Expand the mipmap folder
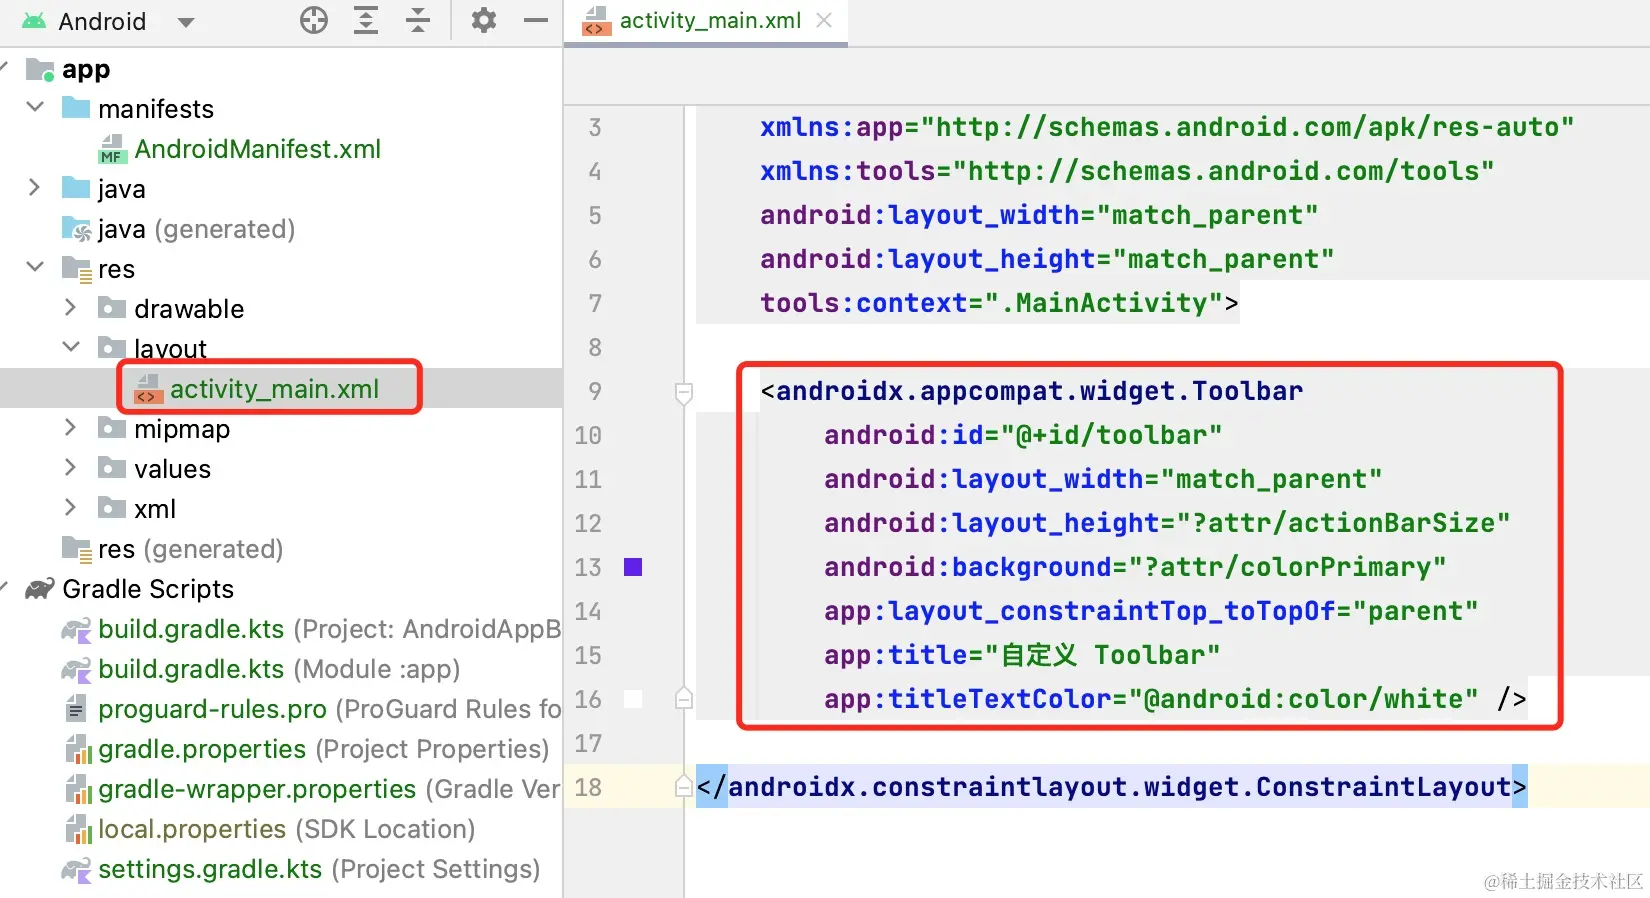 (x=70, y=428)
